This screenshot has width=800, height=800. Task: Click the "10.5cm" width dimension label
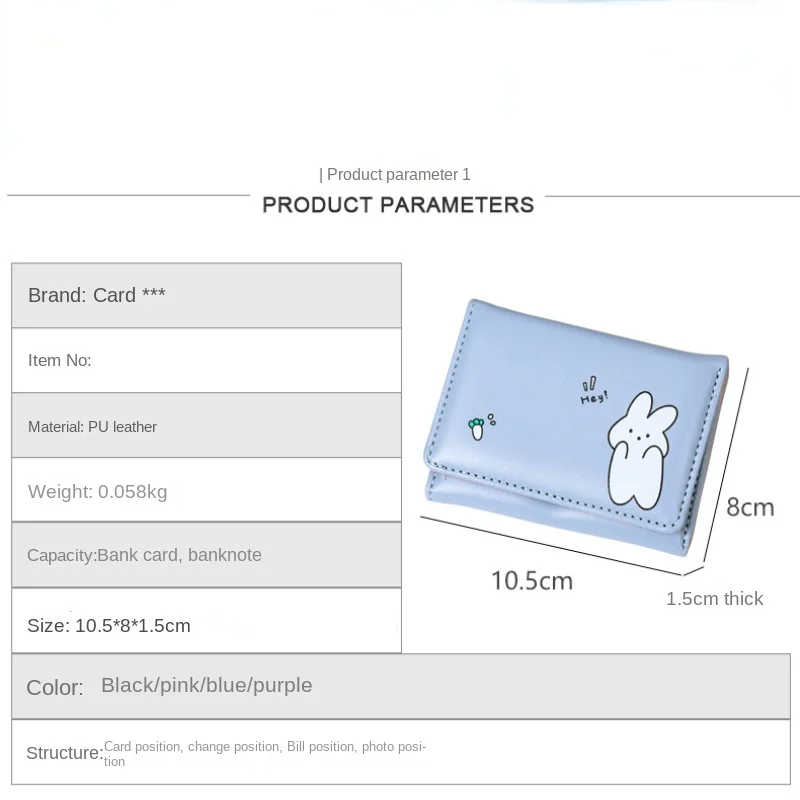click(531, 580)
